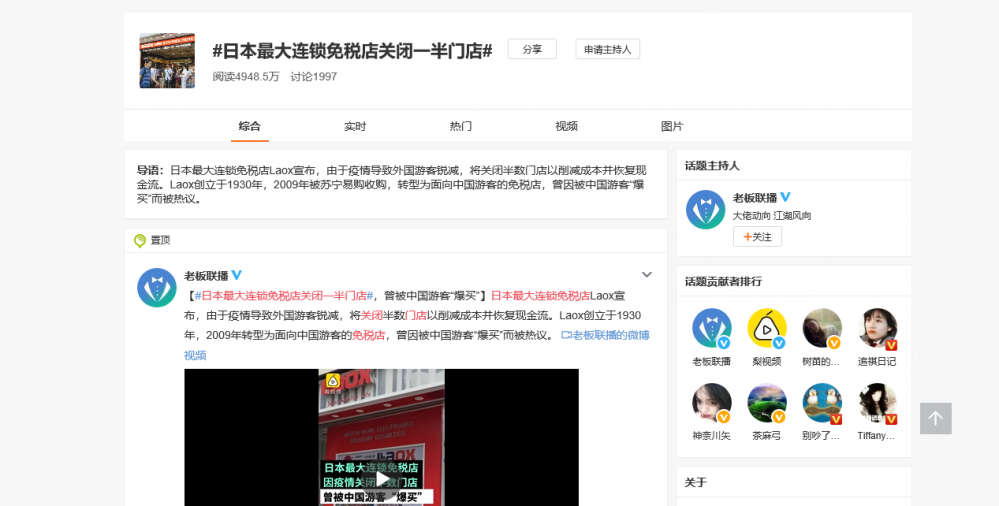Open the 图片 tab
The width and height of the screenshot is (999, 506).
(x=672, y=126)
